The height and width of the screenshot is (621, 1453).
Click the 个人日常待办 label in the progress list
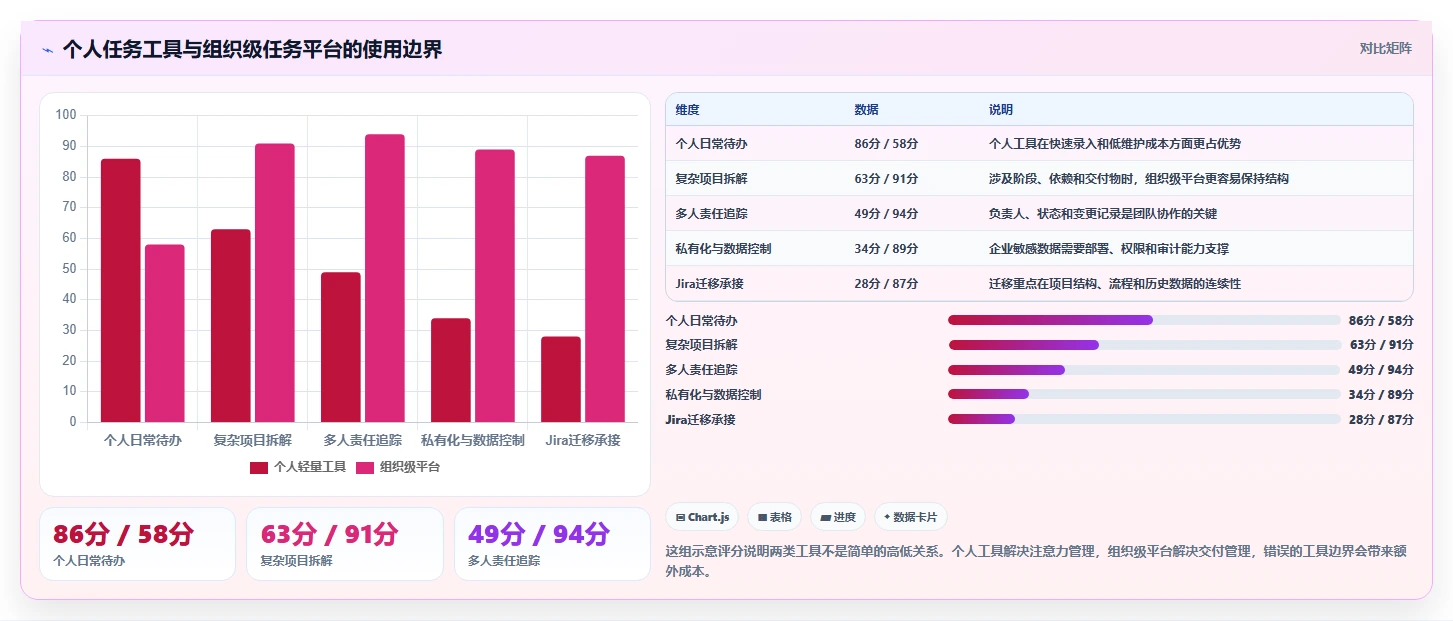pyautogui.click(x=701, y=320)
